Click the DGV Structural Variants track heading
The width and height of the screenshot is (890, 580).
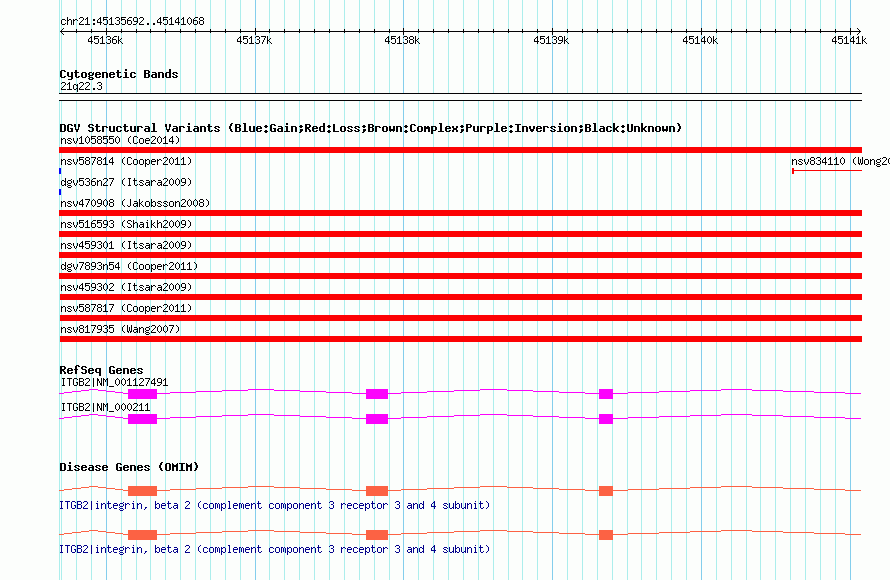pyautogui.click(x=371, y=128)
